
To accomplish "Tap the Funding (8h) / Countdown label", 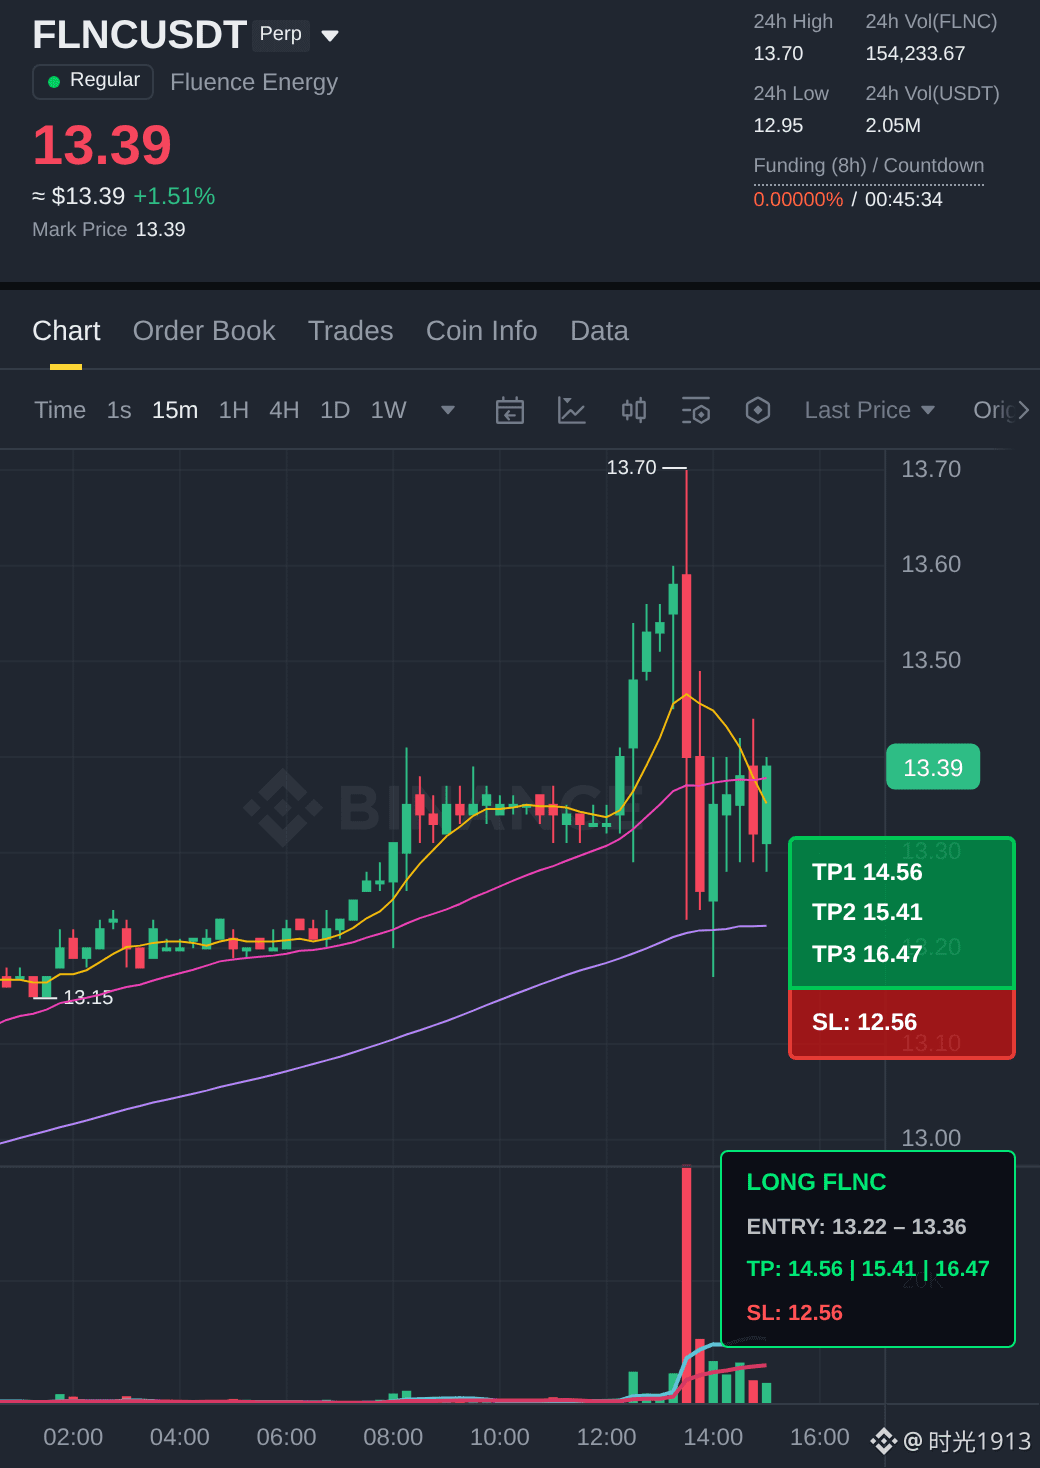I will [869, 166].
